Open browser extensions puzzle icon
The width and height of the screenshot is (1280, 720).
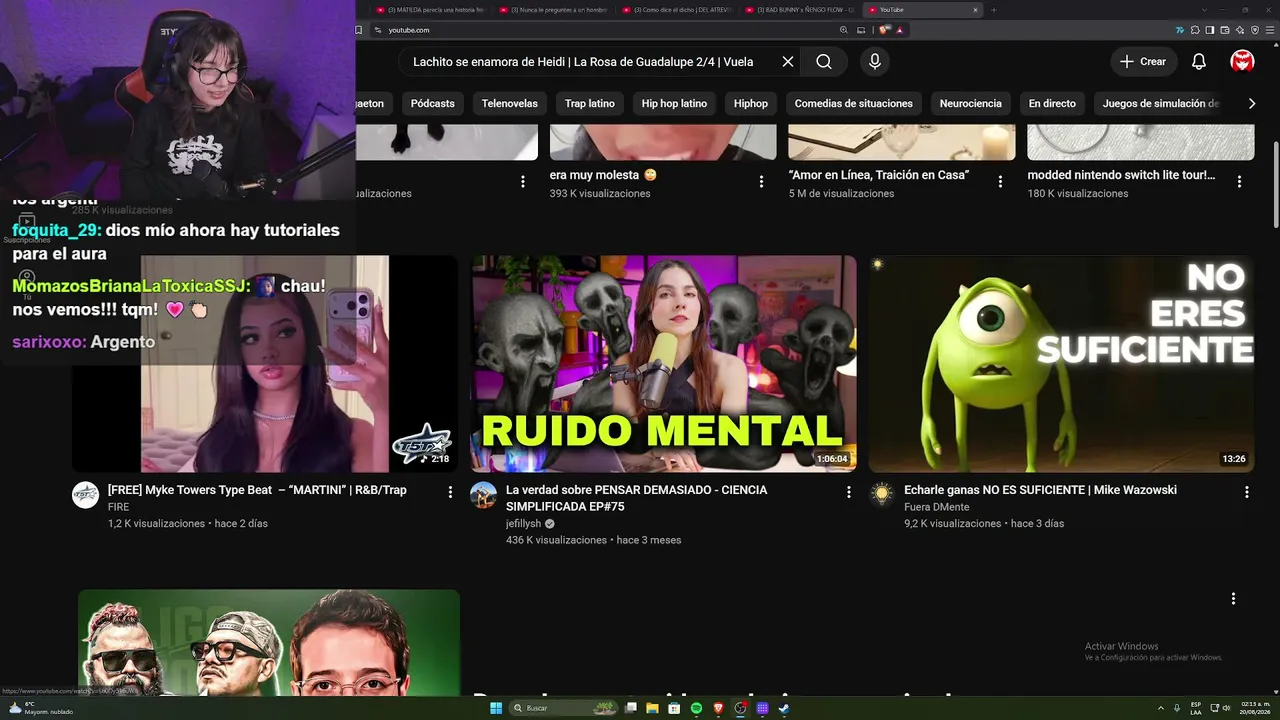pyautogui.click(x=1195, y=30)
